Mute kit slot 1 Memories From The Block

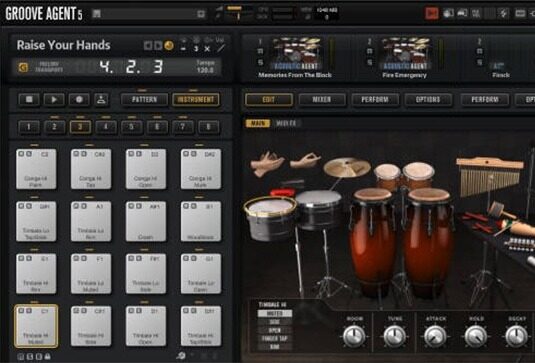(x=260, y=52)
